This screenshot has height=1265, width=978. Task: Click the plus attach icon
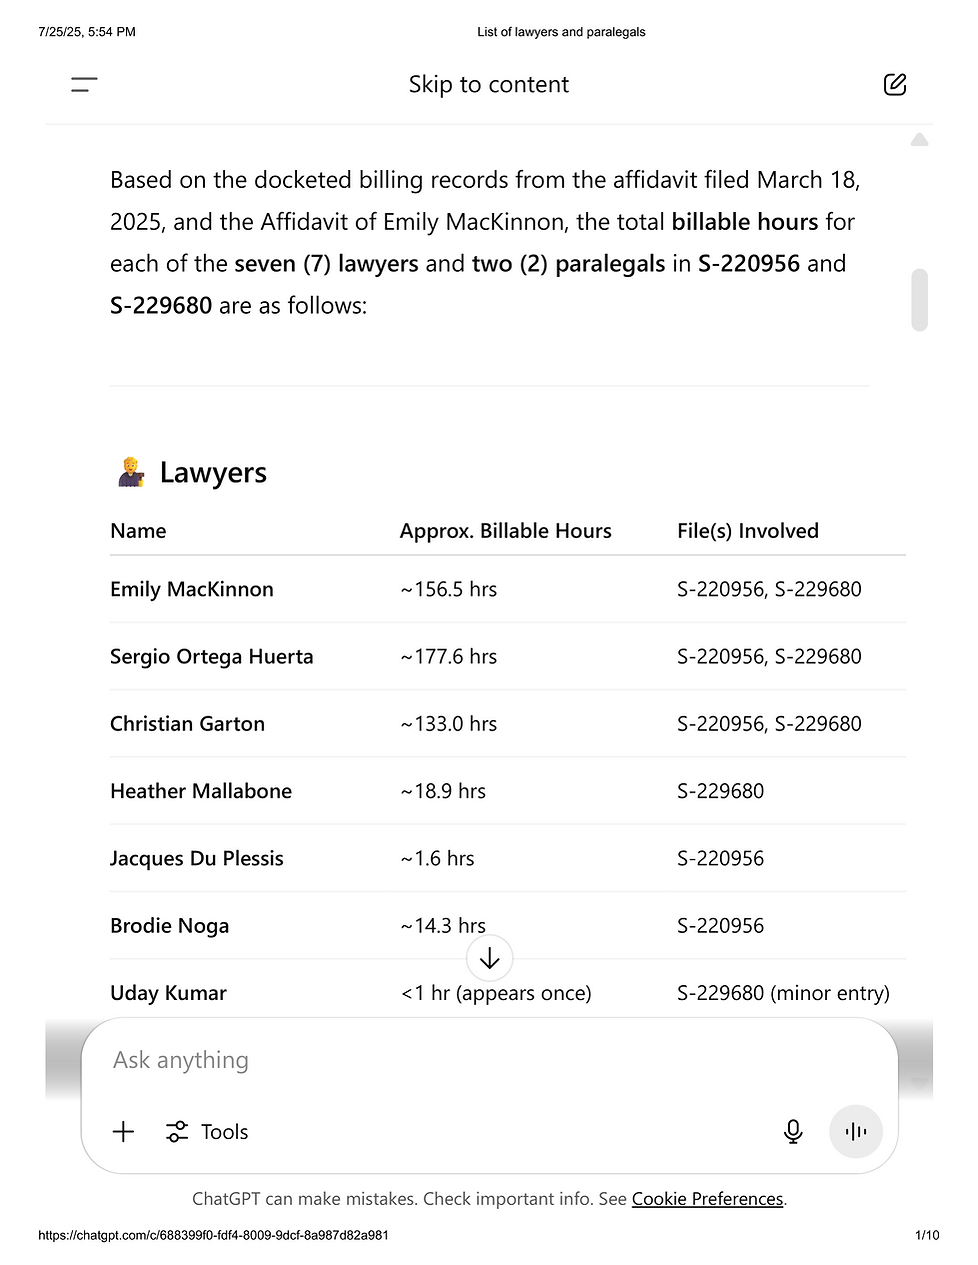(123, 1131)
